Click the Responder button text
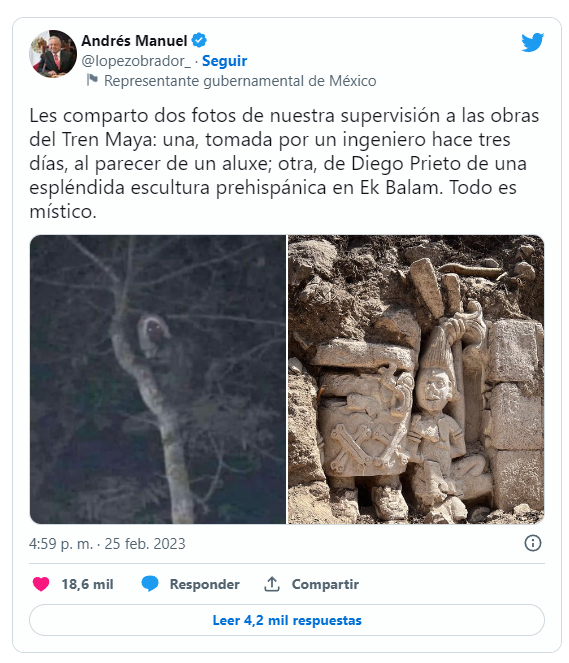The height and width of the screenshot is (663, 569). (x=205, y=584)
